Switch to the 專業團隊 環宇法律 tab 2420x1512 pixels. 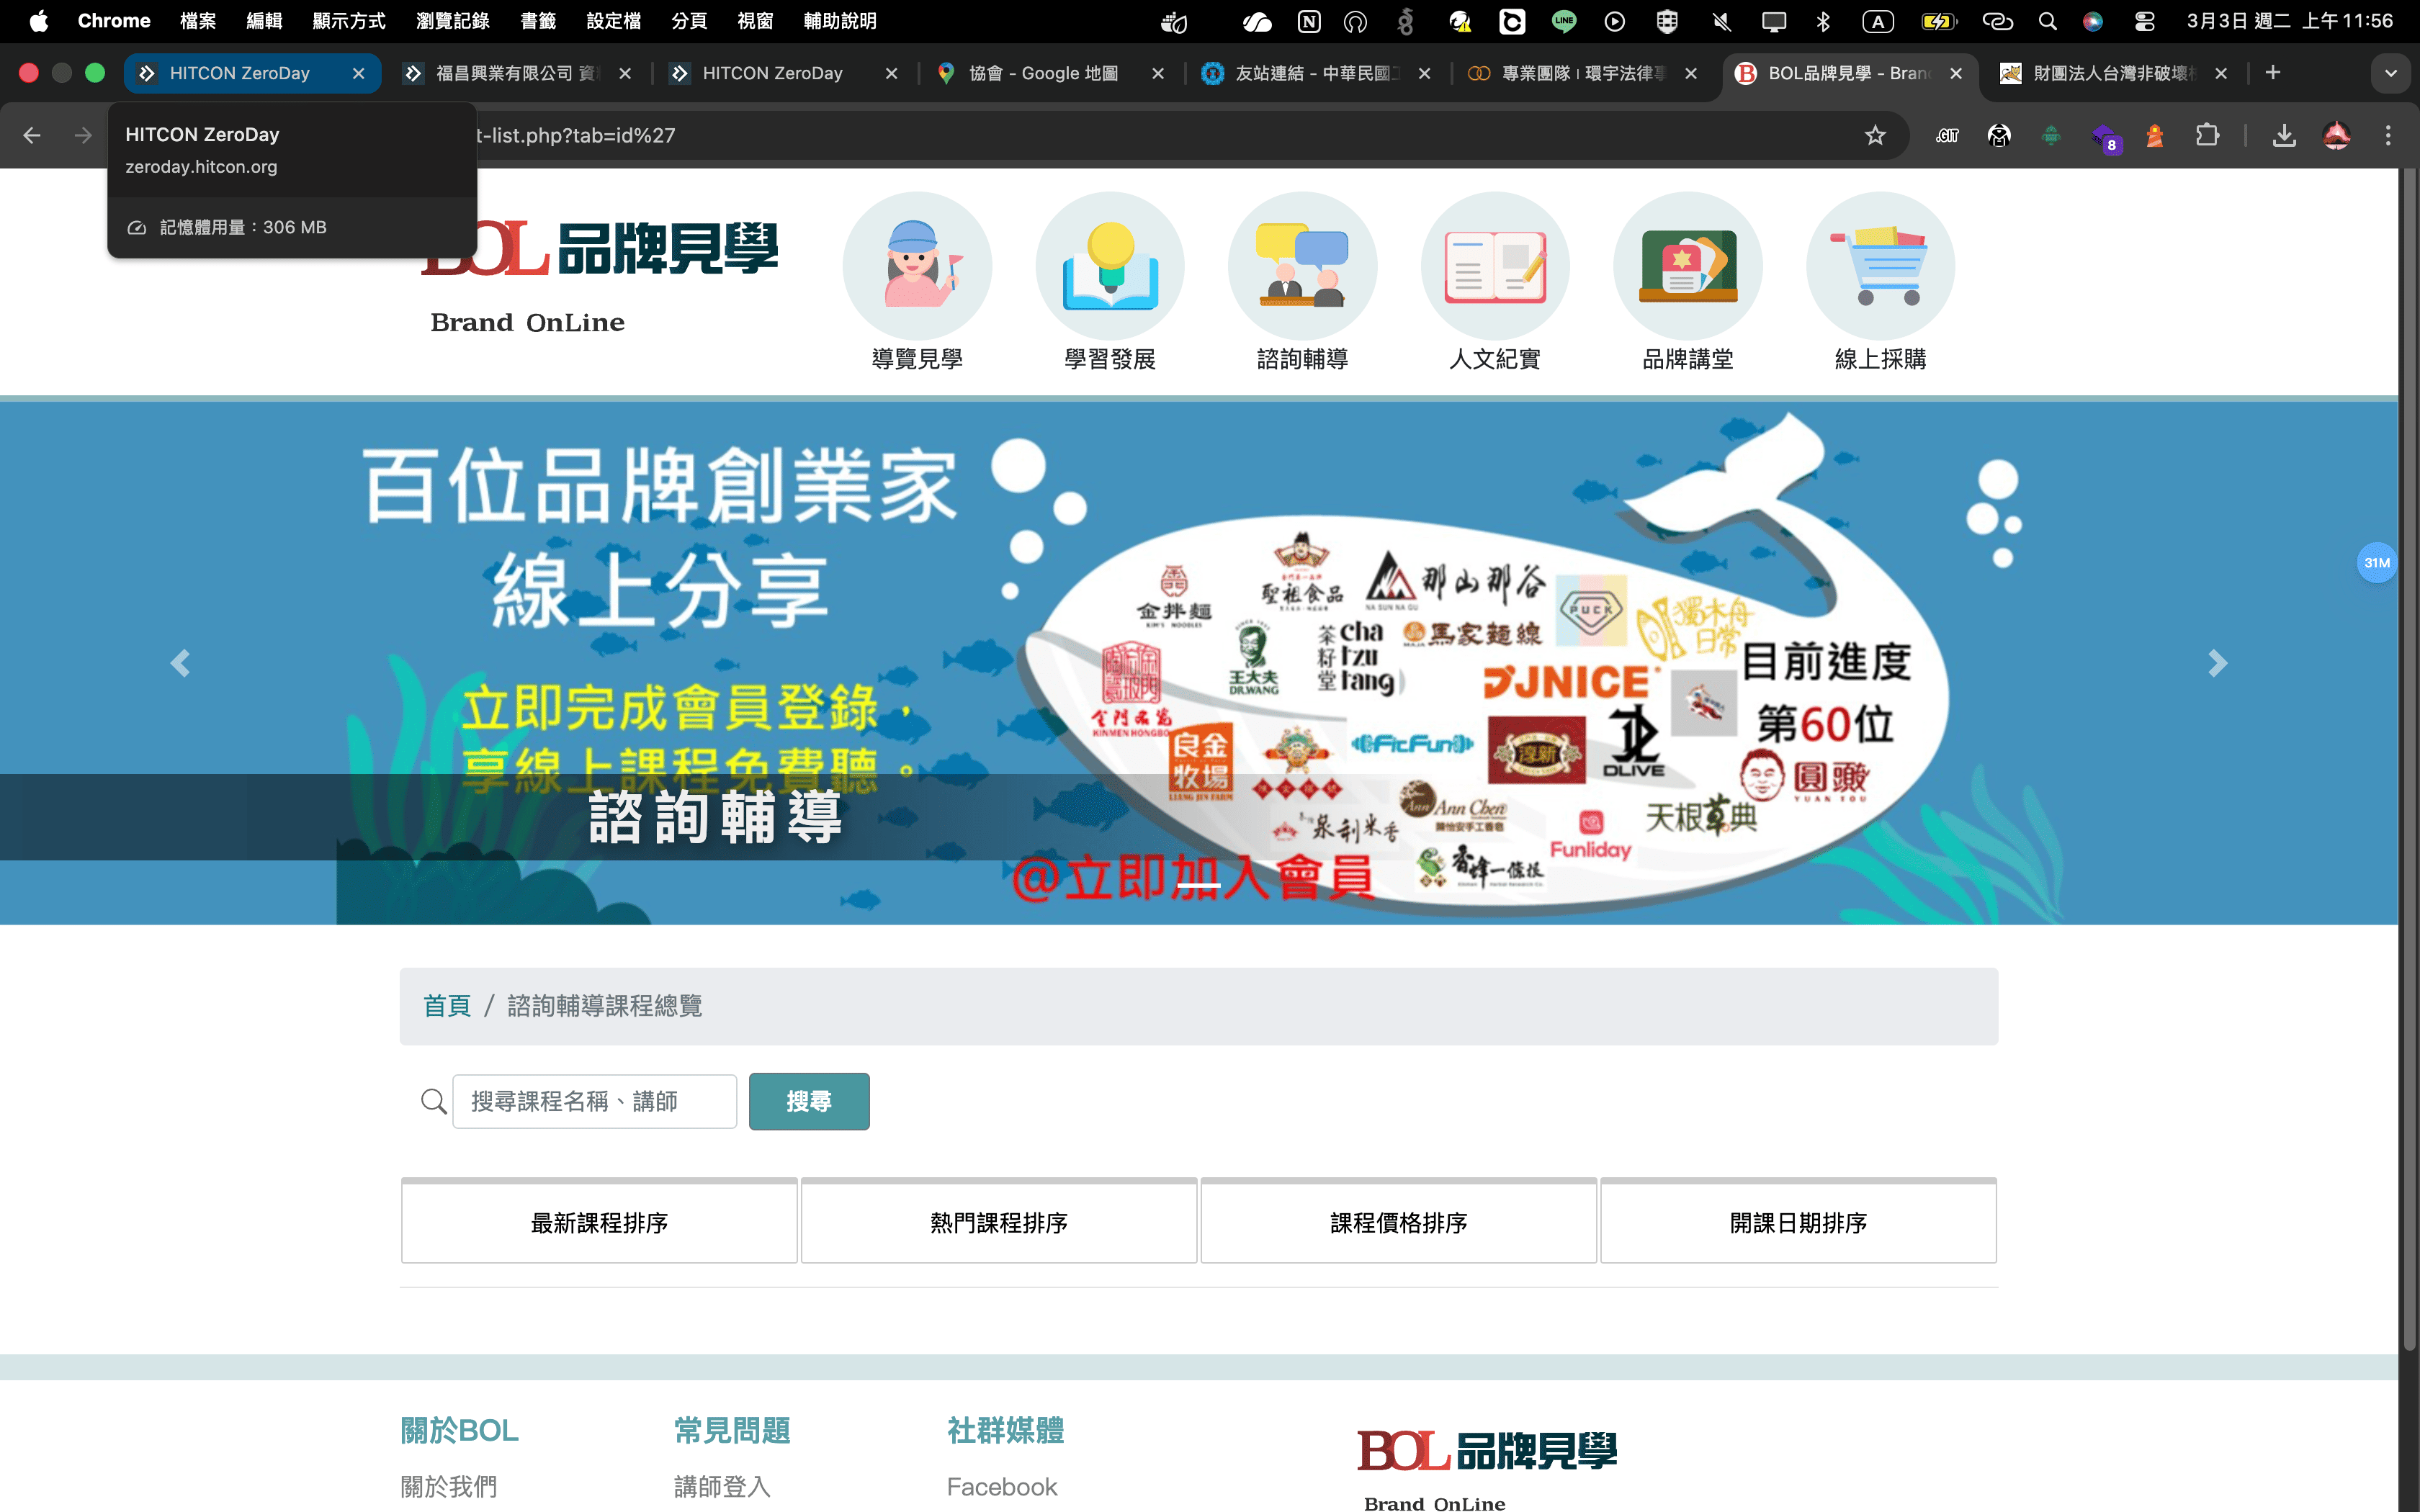[1582, 73]
